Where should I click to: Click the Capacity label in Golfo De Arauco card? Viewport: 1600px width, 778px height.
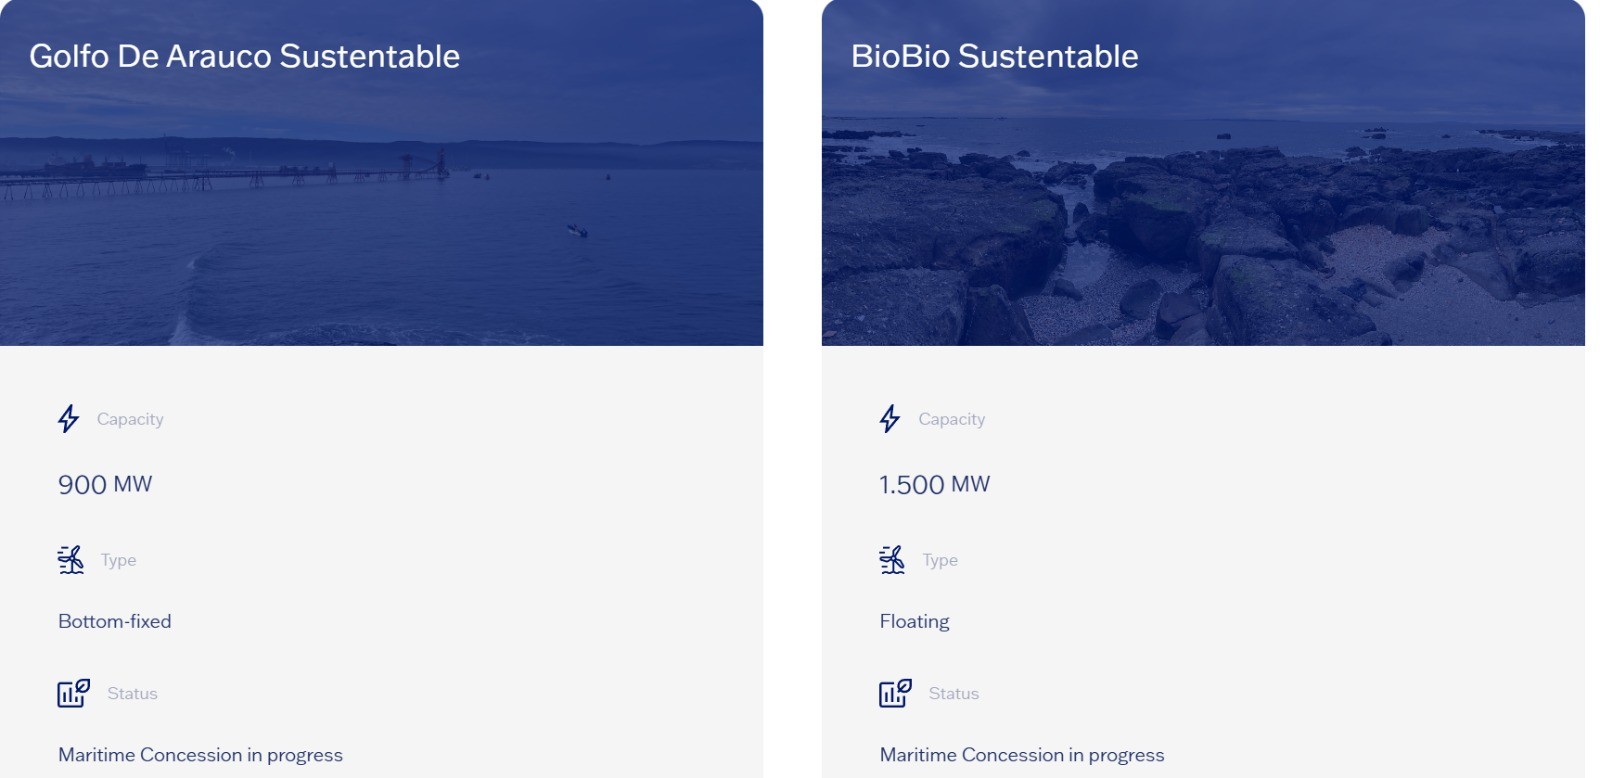point(130,419)
